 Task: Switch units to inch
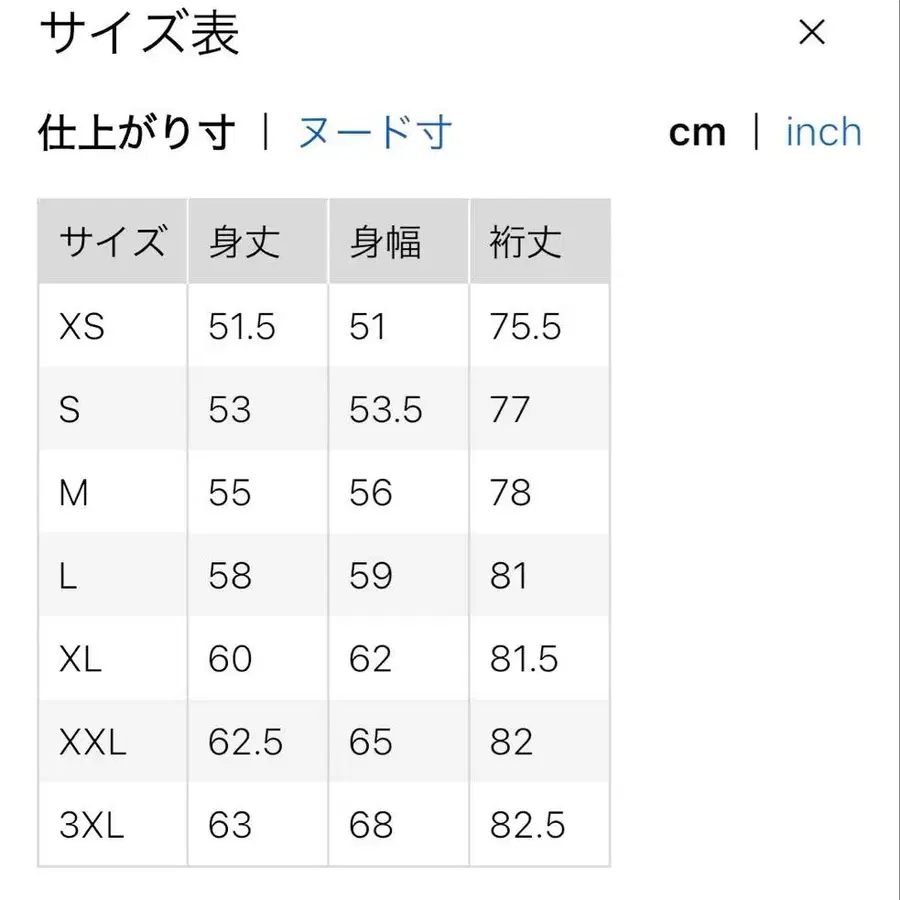[x=823, y=131]
